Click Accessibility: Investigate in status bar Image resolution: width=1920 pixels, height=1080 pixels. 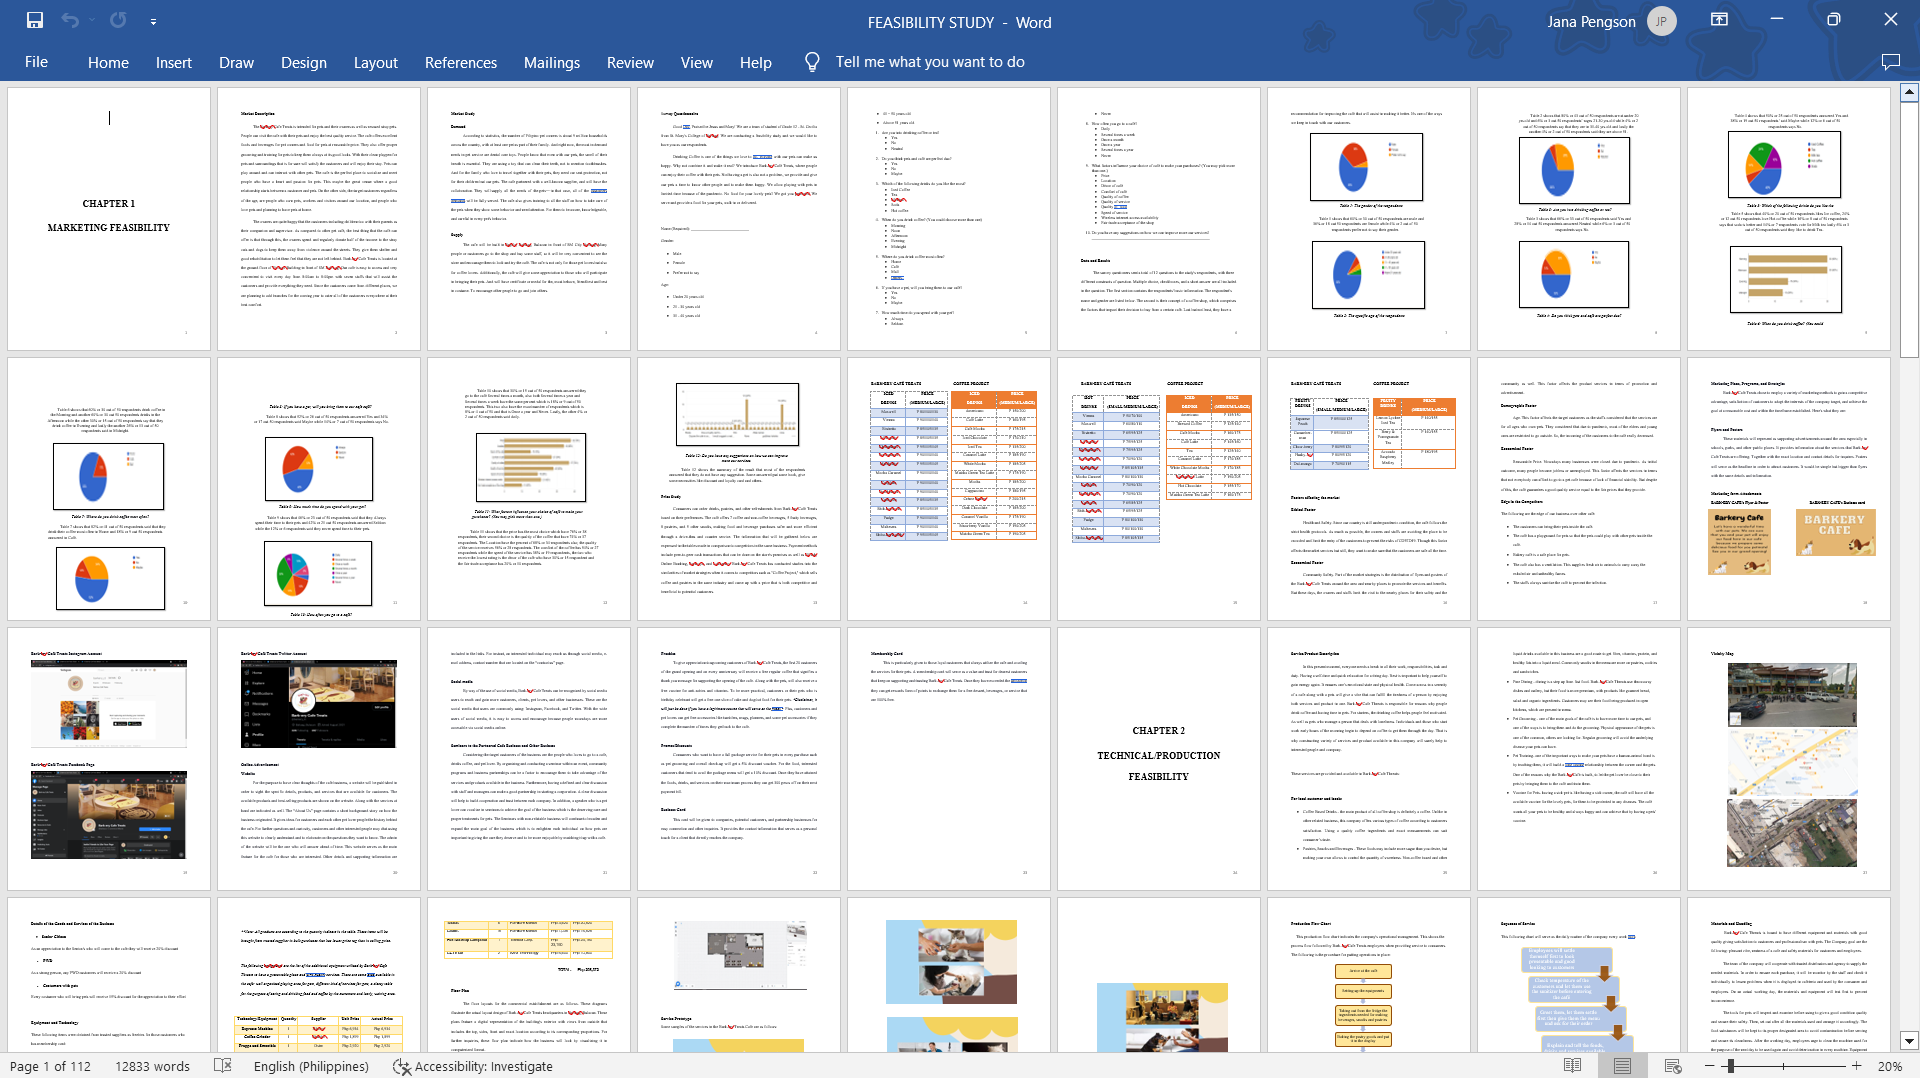click(473, 1066)
